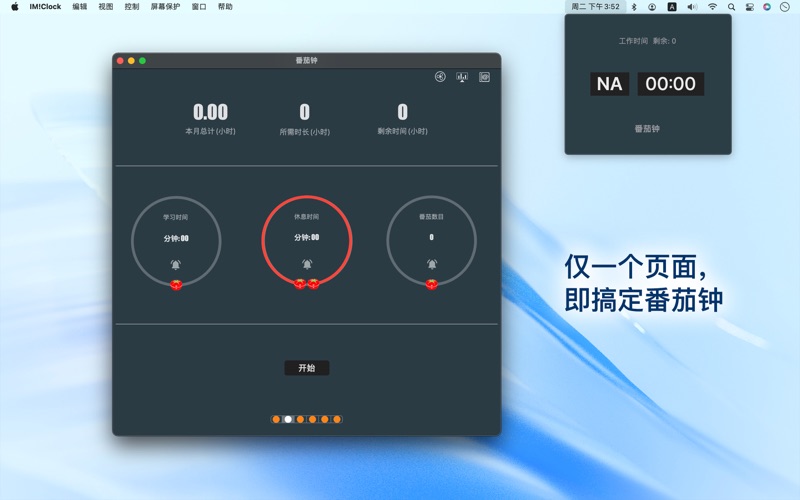Image resolution: width=800 pixels, height=500 pixels.
Task: Open the 控制 menu
Action: 132,7
